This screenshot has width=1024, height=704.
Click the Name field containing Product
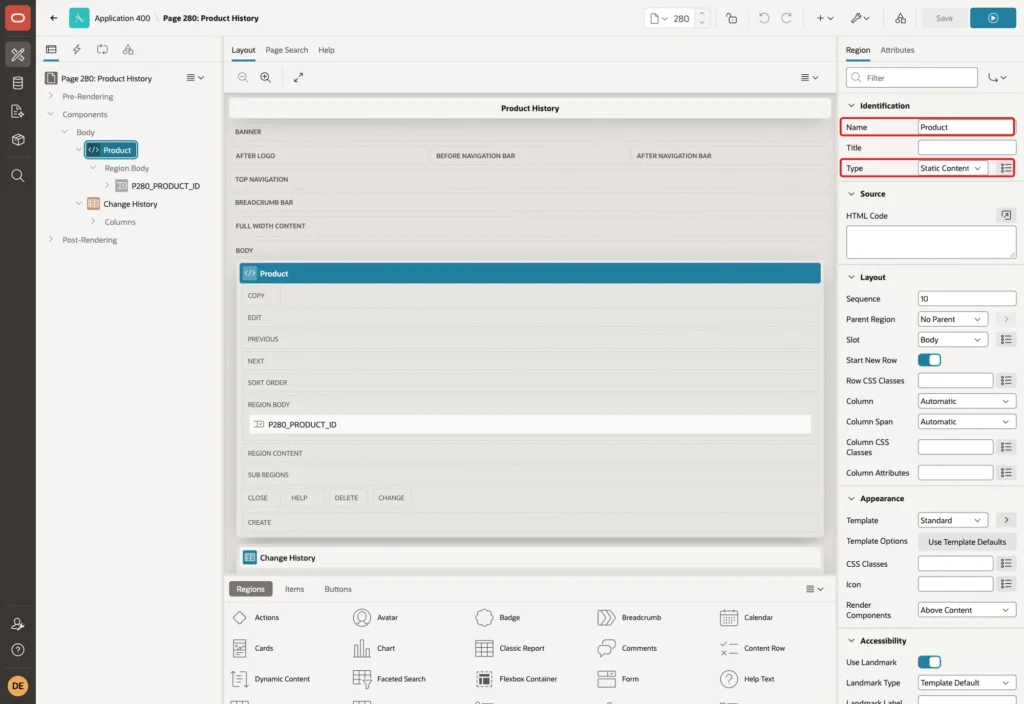[x=966, y=127]
